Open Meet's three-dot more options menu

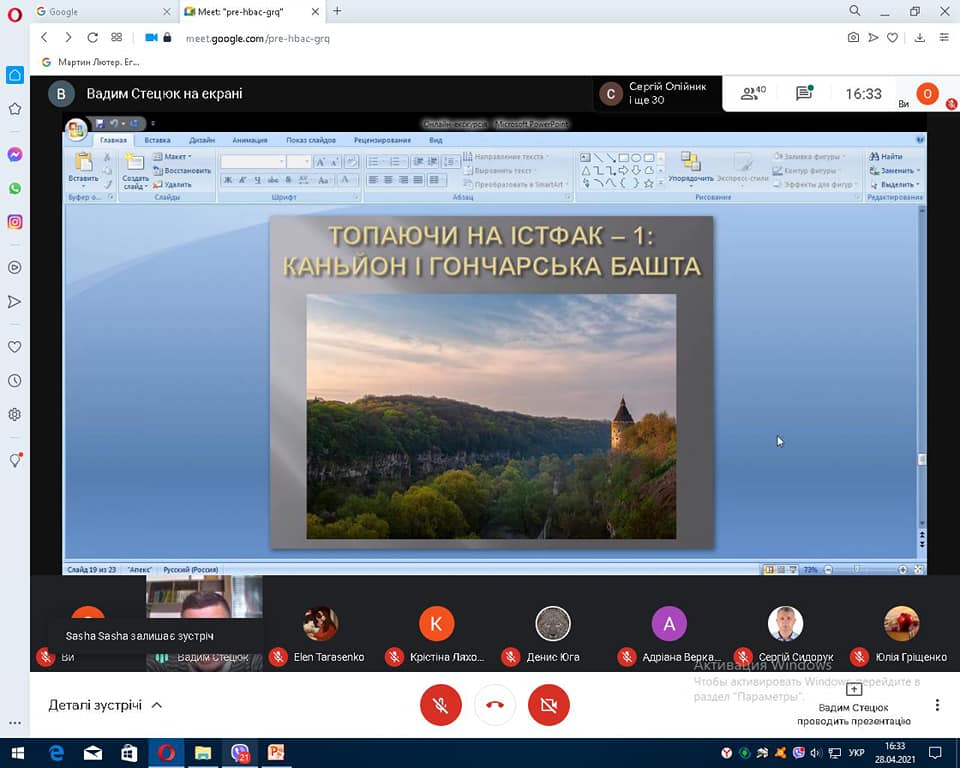[x=937, y=705]
